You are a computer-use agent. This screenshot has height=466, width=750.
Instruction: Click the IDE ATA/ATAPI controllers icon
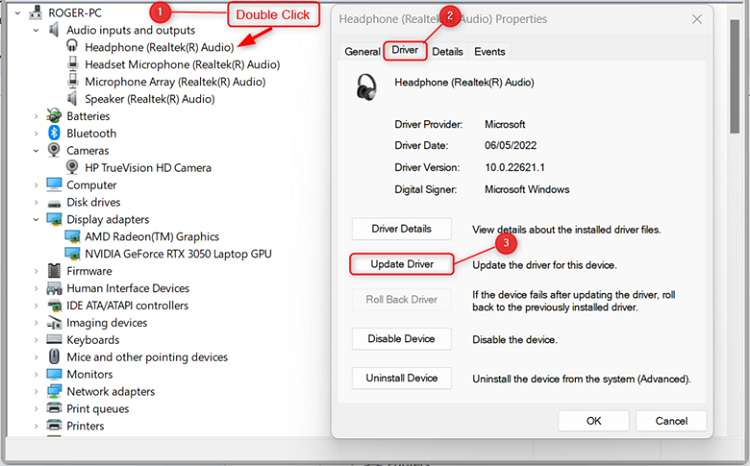point(54,305)
